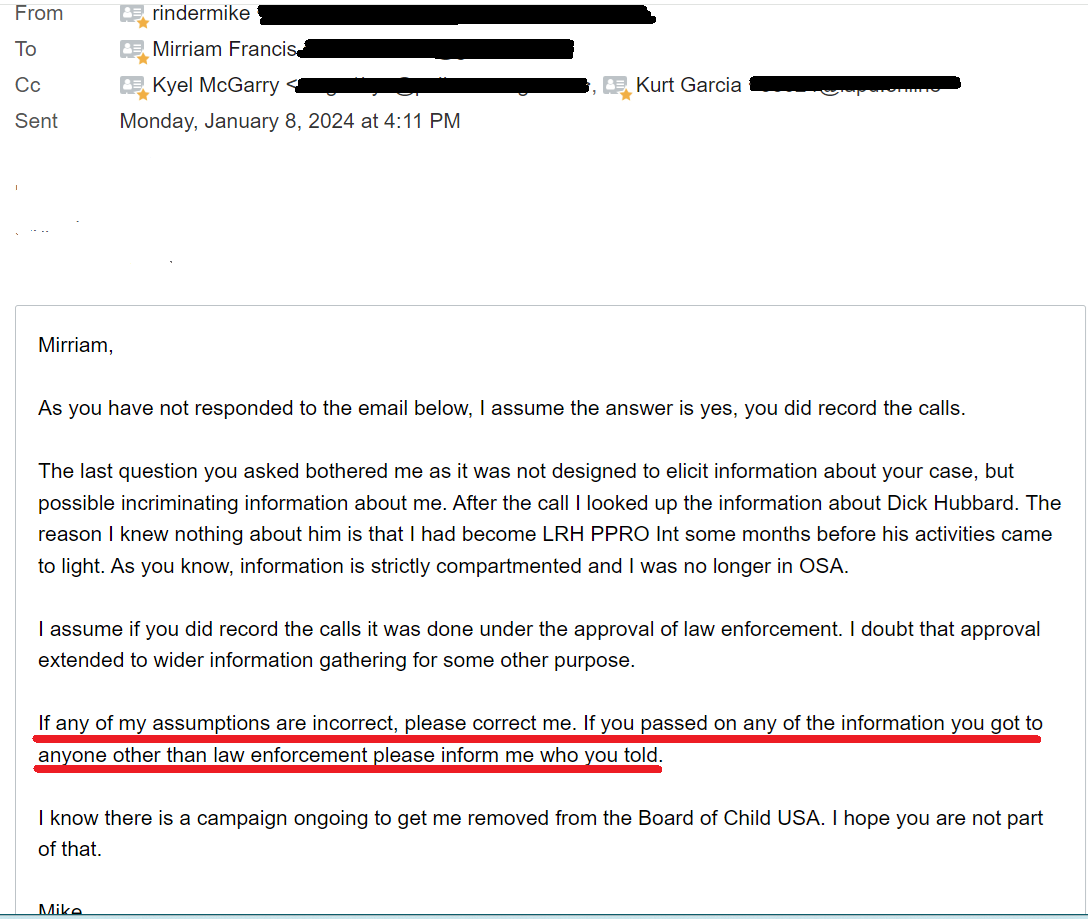Open contact card icon next to Mirriam Francis
The width and height of the screenshot is (1088, 919).
tap(132, 50)
